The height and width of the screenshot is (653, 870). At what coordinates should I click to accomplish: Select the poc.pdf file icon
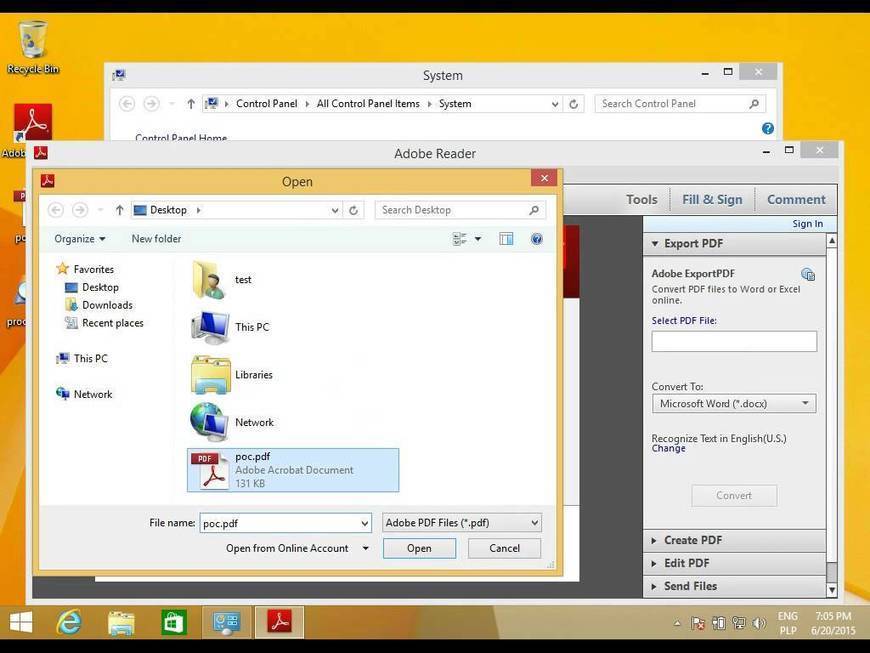coord(209,470)
